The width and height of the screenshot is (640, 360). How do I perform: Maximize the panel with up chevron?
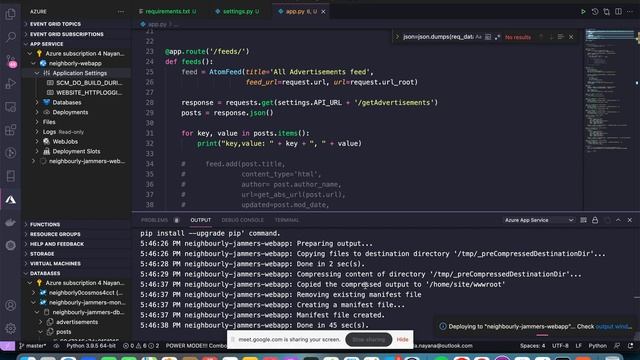[x=618, y=220]
